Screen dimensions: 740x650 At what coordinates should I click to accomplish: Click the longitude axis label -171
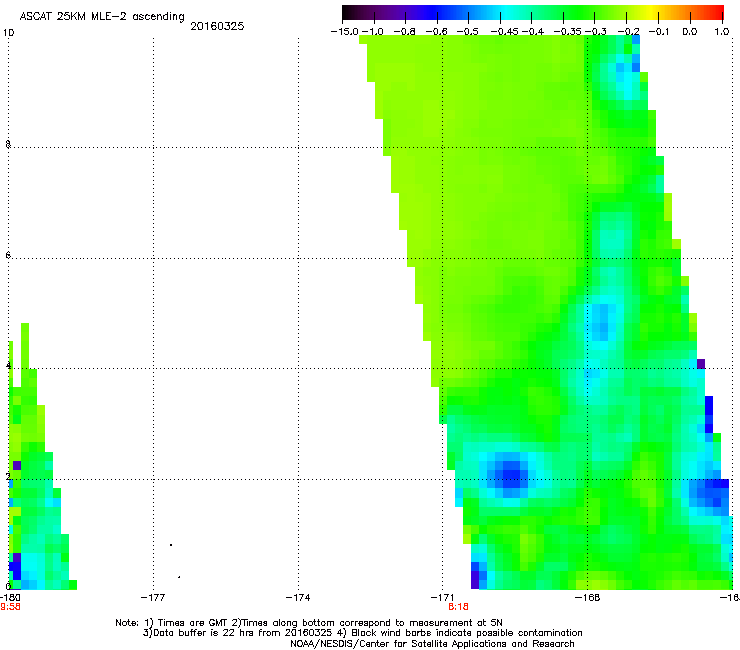443,598
